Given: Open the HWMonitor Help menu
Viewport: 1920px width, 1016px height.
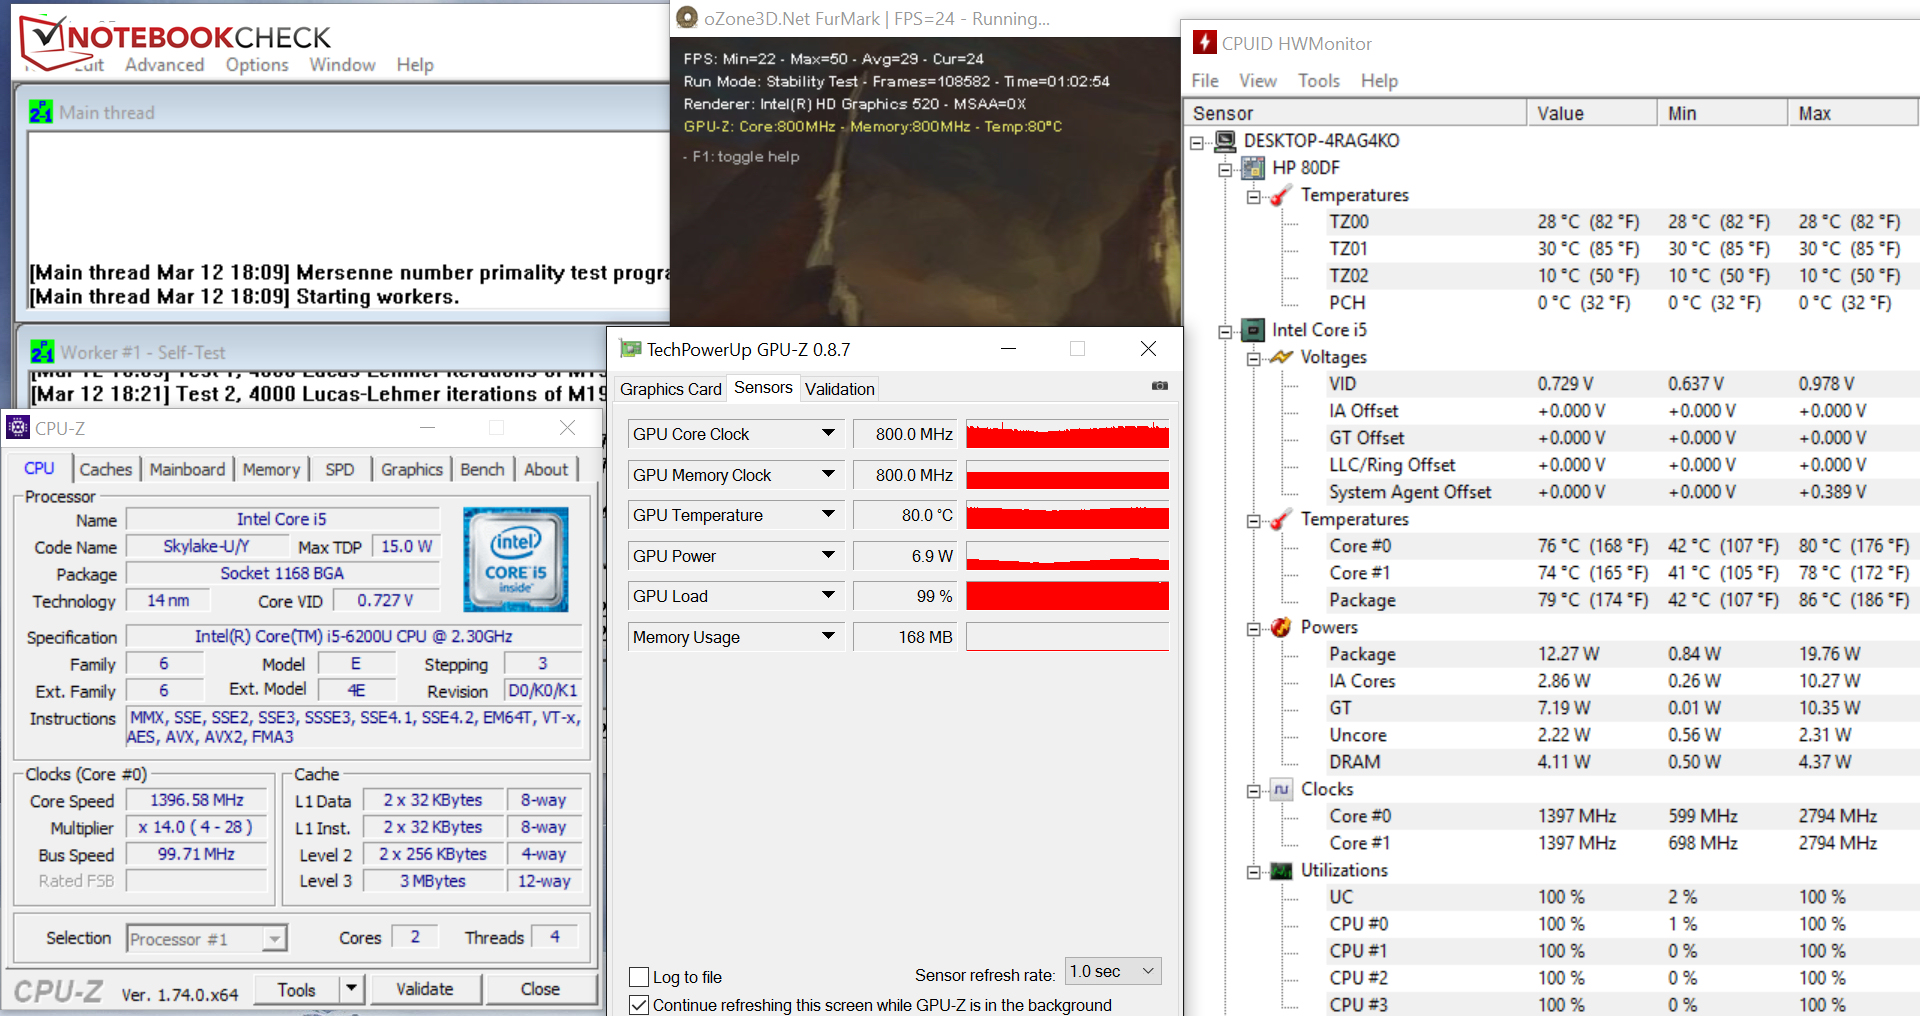Looking at the screenshot, I should [x=1379, y=81].
